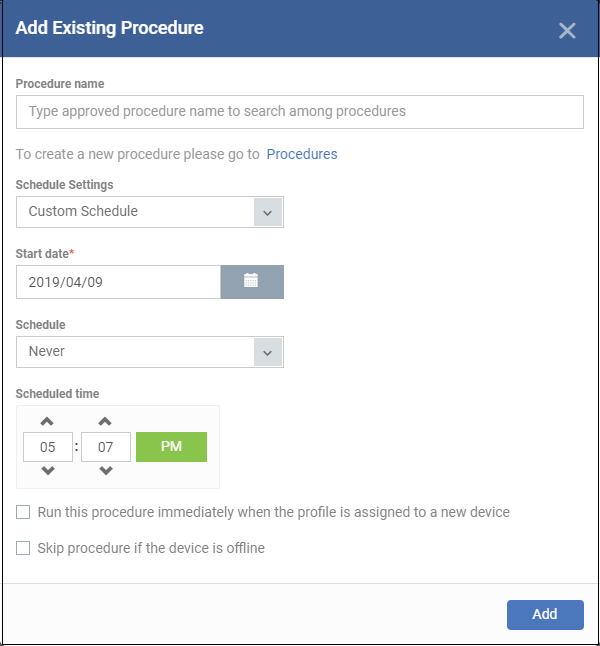The height and width of the screenshot is (646, 600).
Task: Expand the Schedule dropdown arrow showing Never
Action: [x=268, y=352]
